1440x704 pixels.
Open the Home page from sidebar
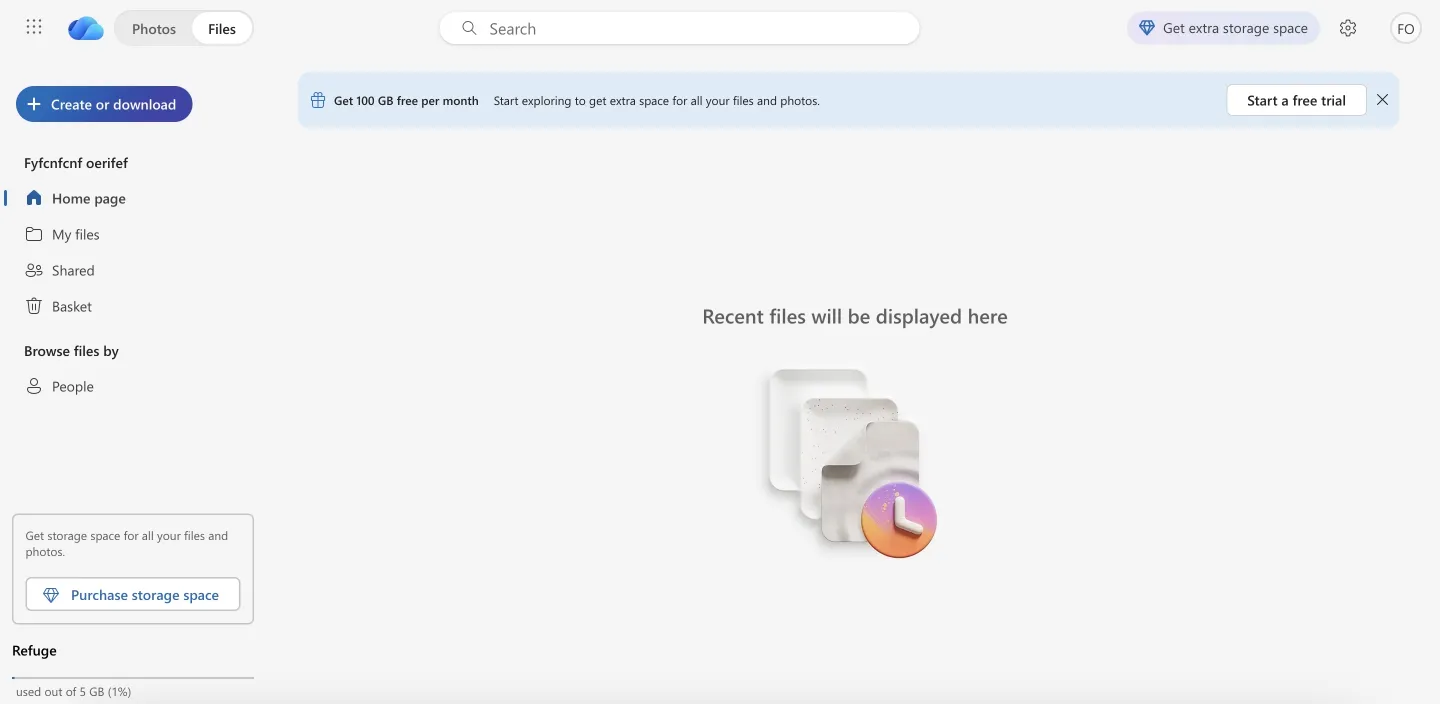tap(88, 198)
